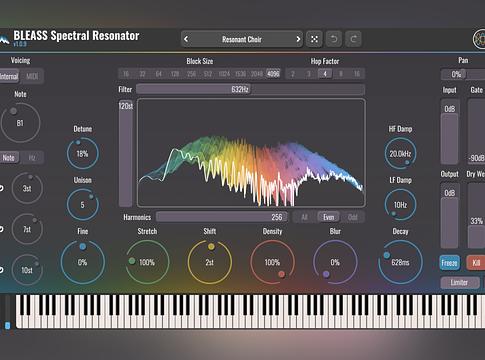This screenshot has width=485, height=360.
Task: Set block size to 4096
Action: (273, 74)
